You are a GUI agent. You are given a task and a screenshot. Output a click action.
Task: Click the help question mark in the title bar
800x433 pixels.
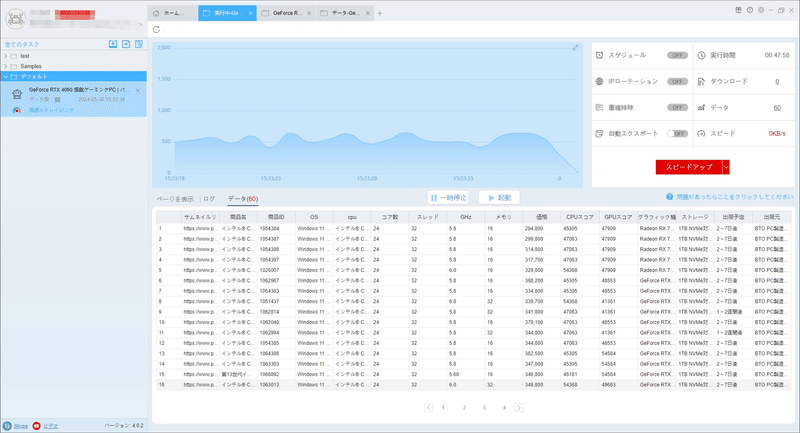(750, 10)
